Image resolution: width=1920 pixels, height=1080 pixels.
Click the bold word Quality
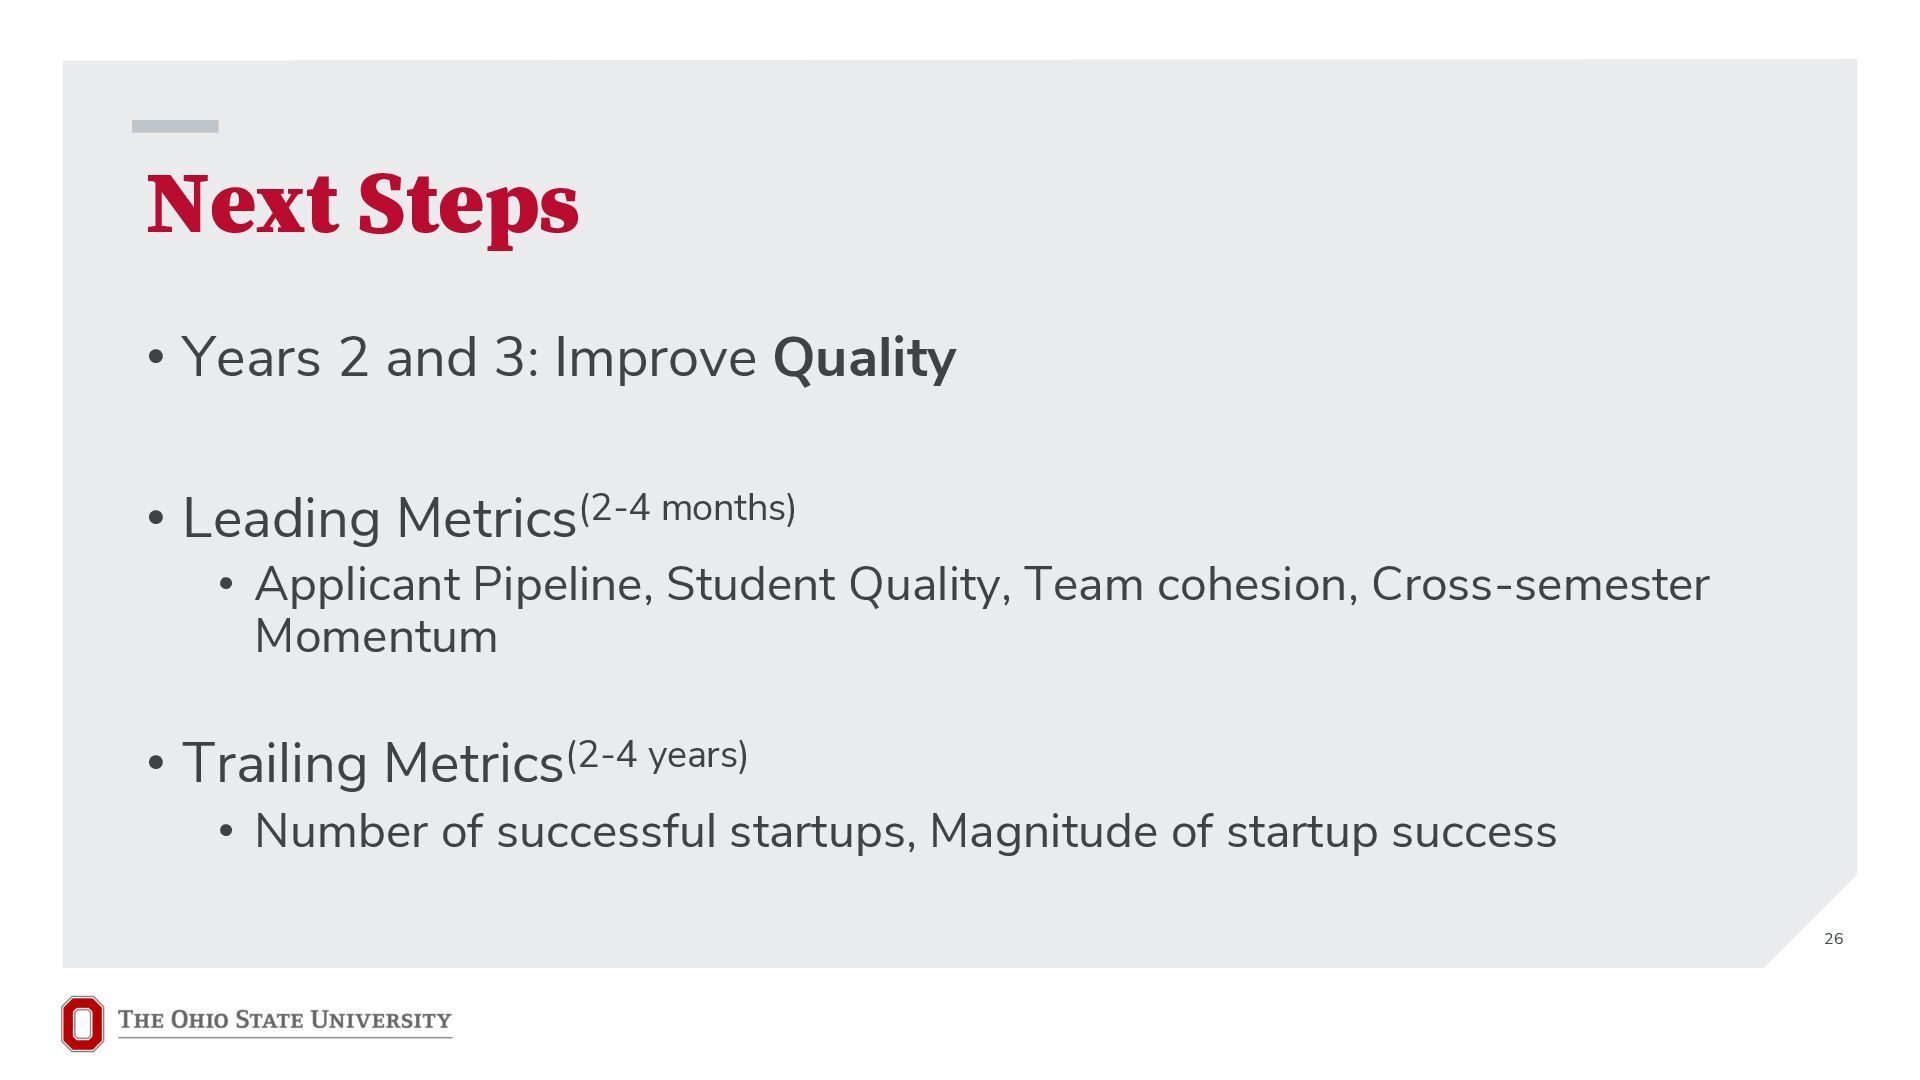(x=864, y=358)
